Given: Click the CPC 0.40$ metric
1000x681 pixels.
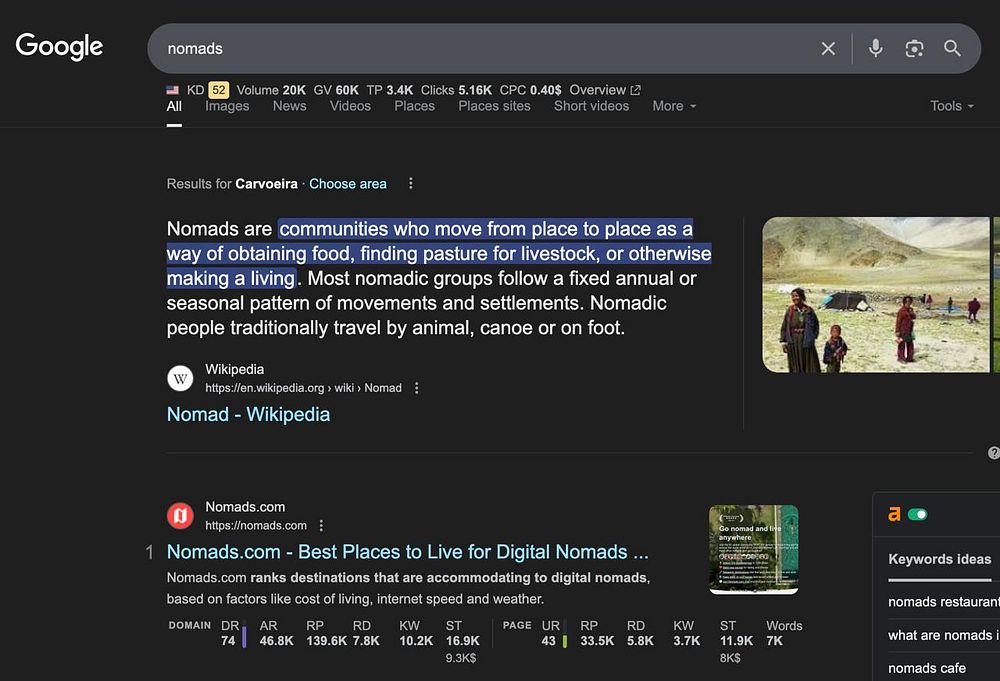Looking at the screenshot, I should click(x=531, y=90).
